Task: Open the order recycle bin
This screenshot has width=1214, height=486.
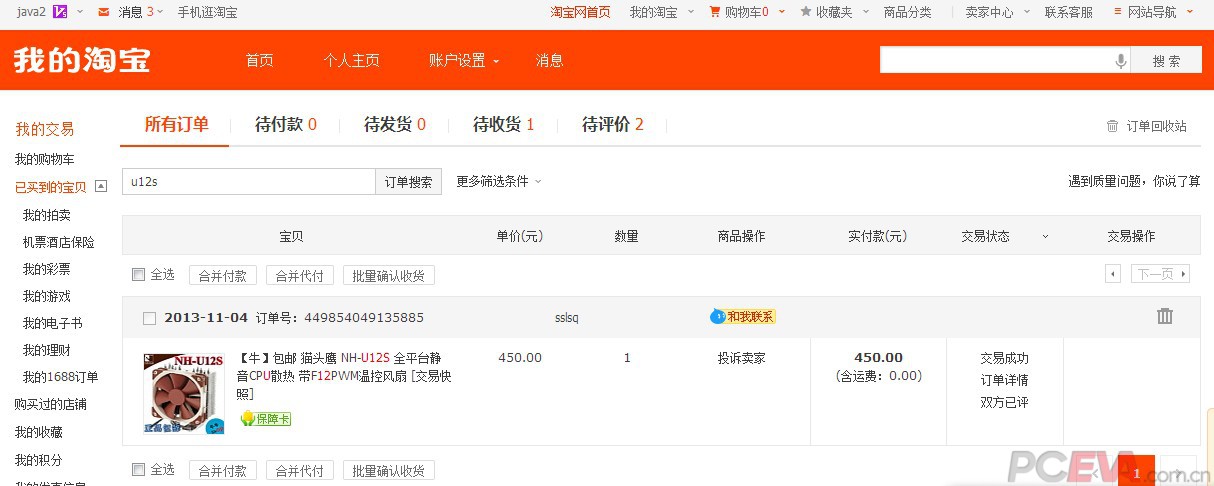Action: coord(1146,126)
